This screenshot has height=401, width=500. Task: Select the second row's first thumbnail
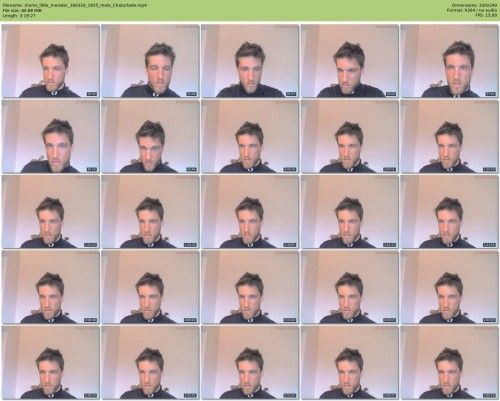click(51, 136)
